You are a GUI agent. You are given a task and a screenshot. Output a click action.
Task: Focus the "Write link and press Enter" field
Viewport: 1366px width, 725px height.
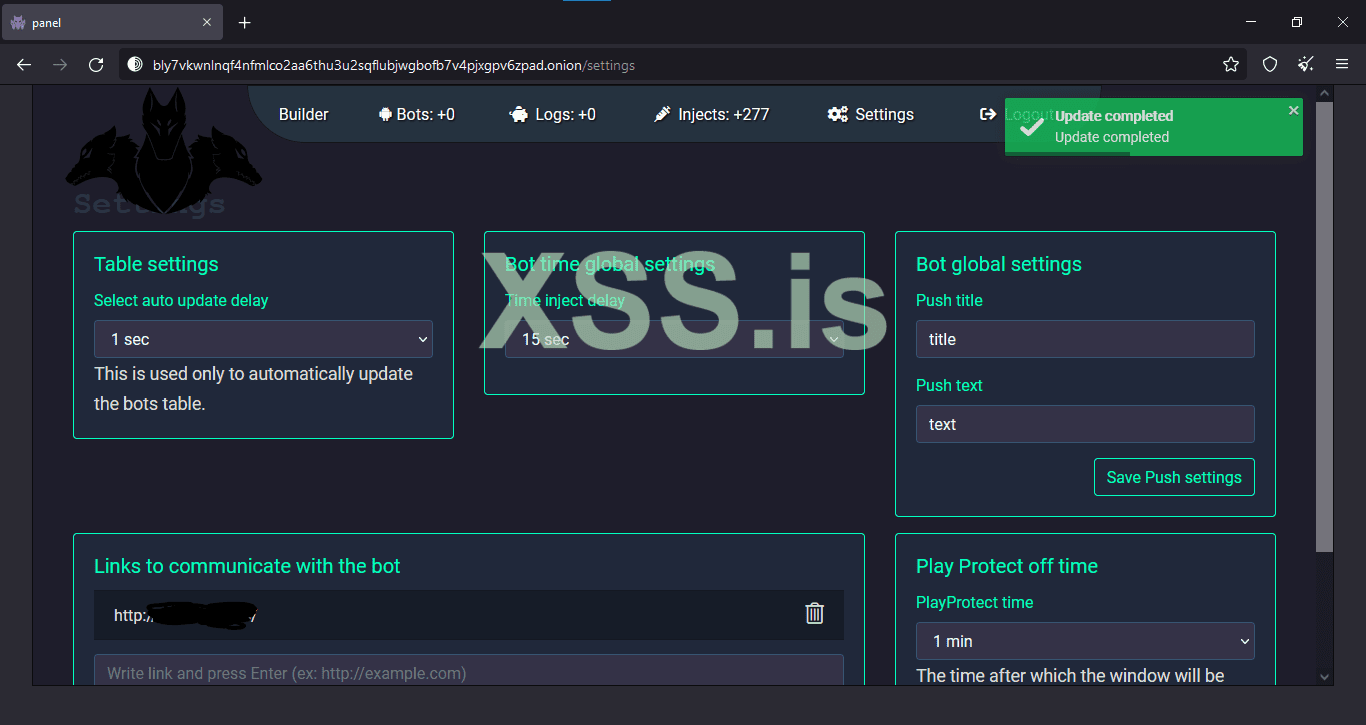pyautogui.click(x=469, y=672)
